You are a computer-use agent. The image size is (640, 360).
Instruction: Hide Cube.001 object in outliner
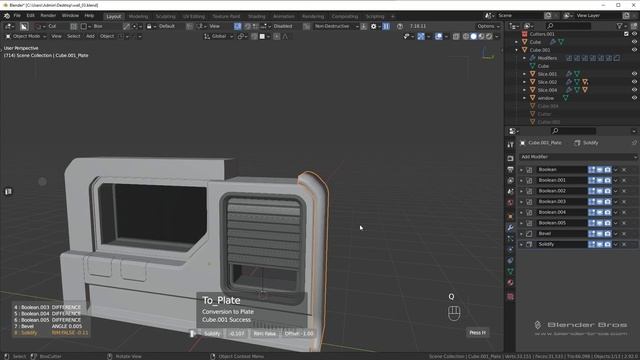click(x=634, y=50)
